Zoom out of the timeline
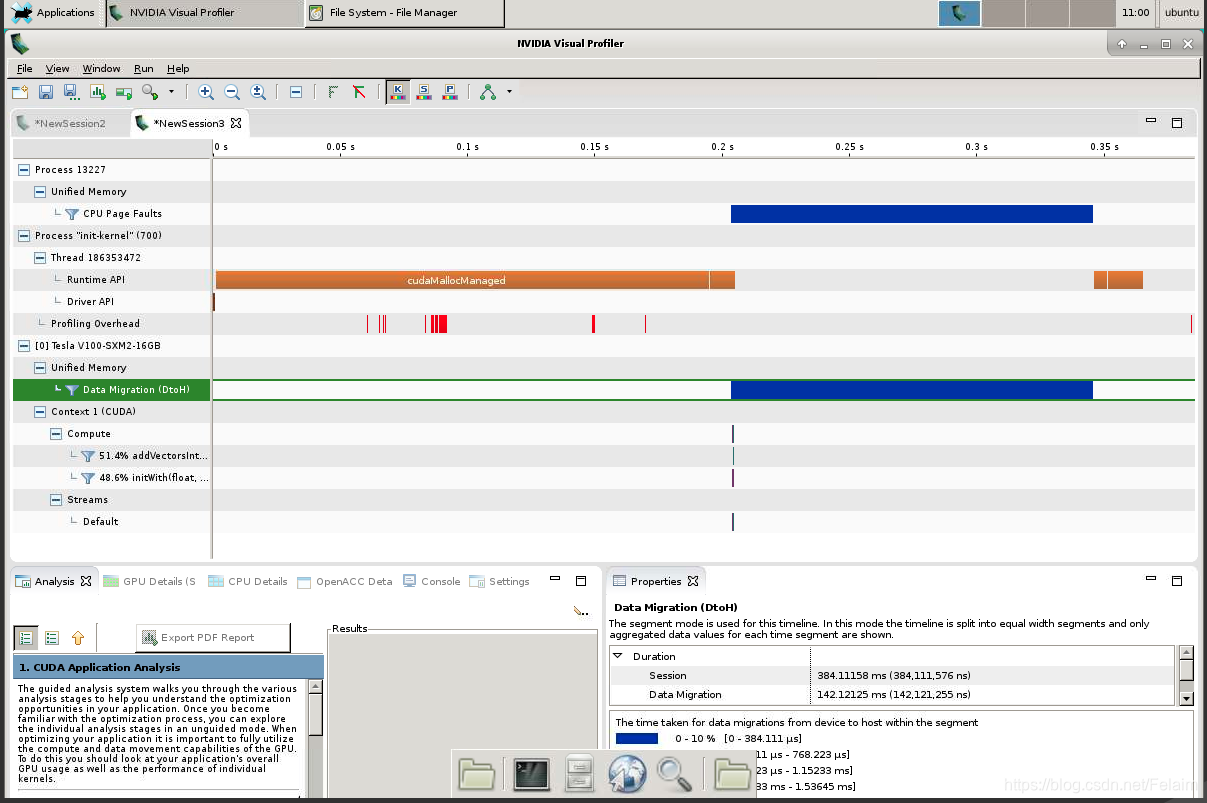The width and height of the screenshot is (1207, 803). coord(232,92)
